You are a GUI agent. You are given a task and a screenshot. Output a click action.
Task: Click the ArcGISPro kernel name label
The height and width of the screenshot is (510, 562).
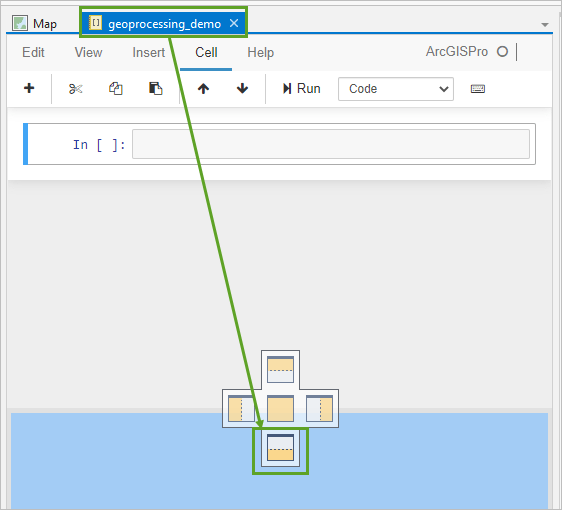(x=457, y=52)
